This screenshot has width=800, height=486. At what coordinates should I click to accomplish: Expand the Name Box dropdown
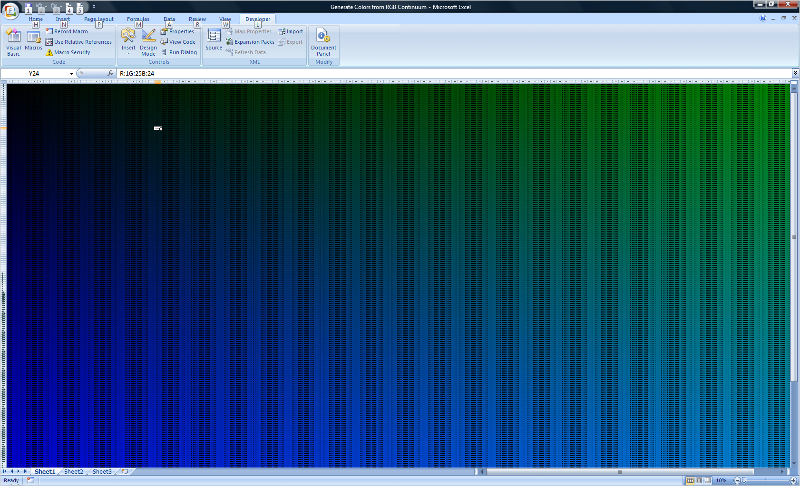pyautogui.click(x=71, y=73)
